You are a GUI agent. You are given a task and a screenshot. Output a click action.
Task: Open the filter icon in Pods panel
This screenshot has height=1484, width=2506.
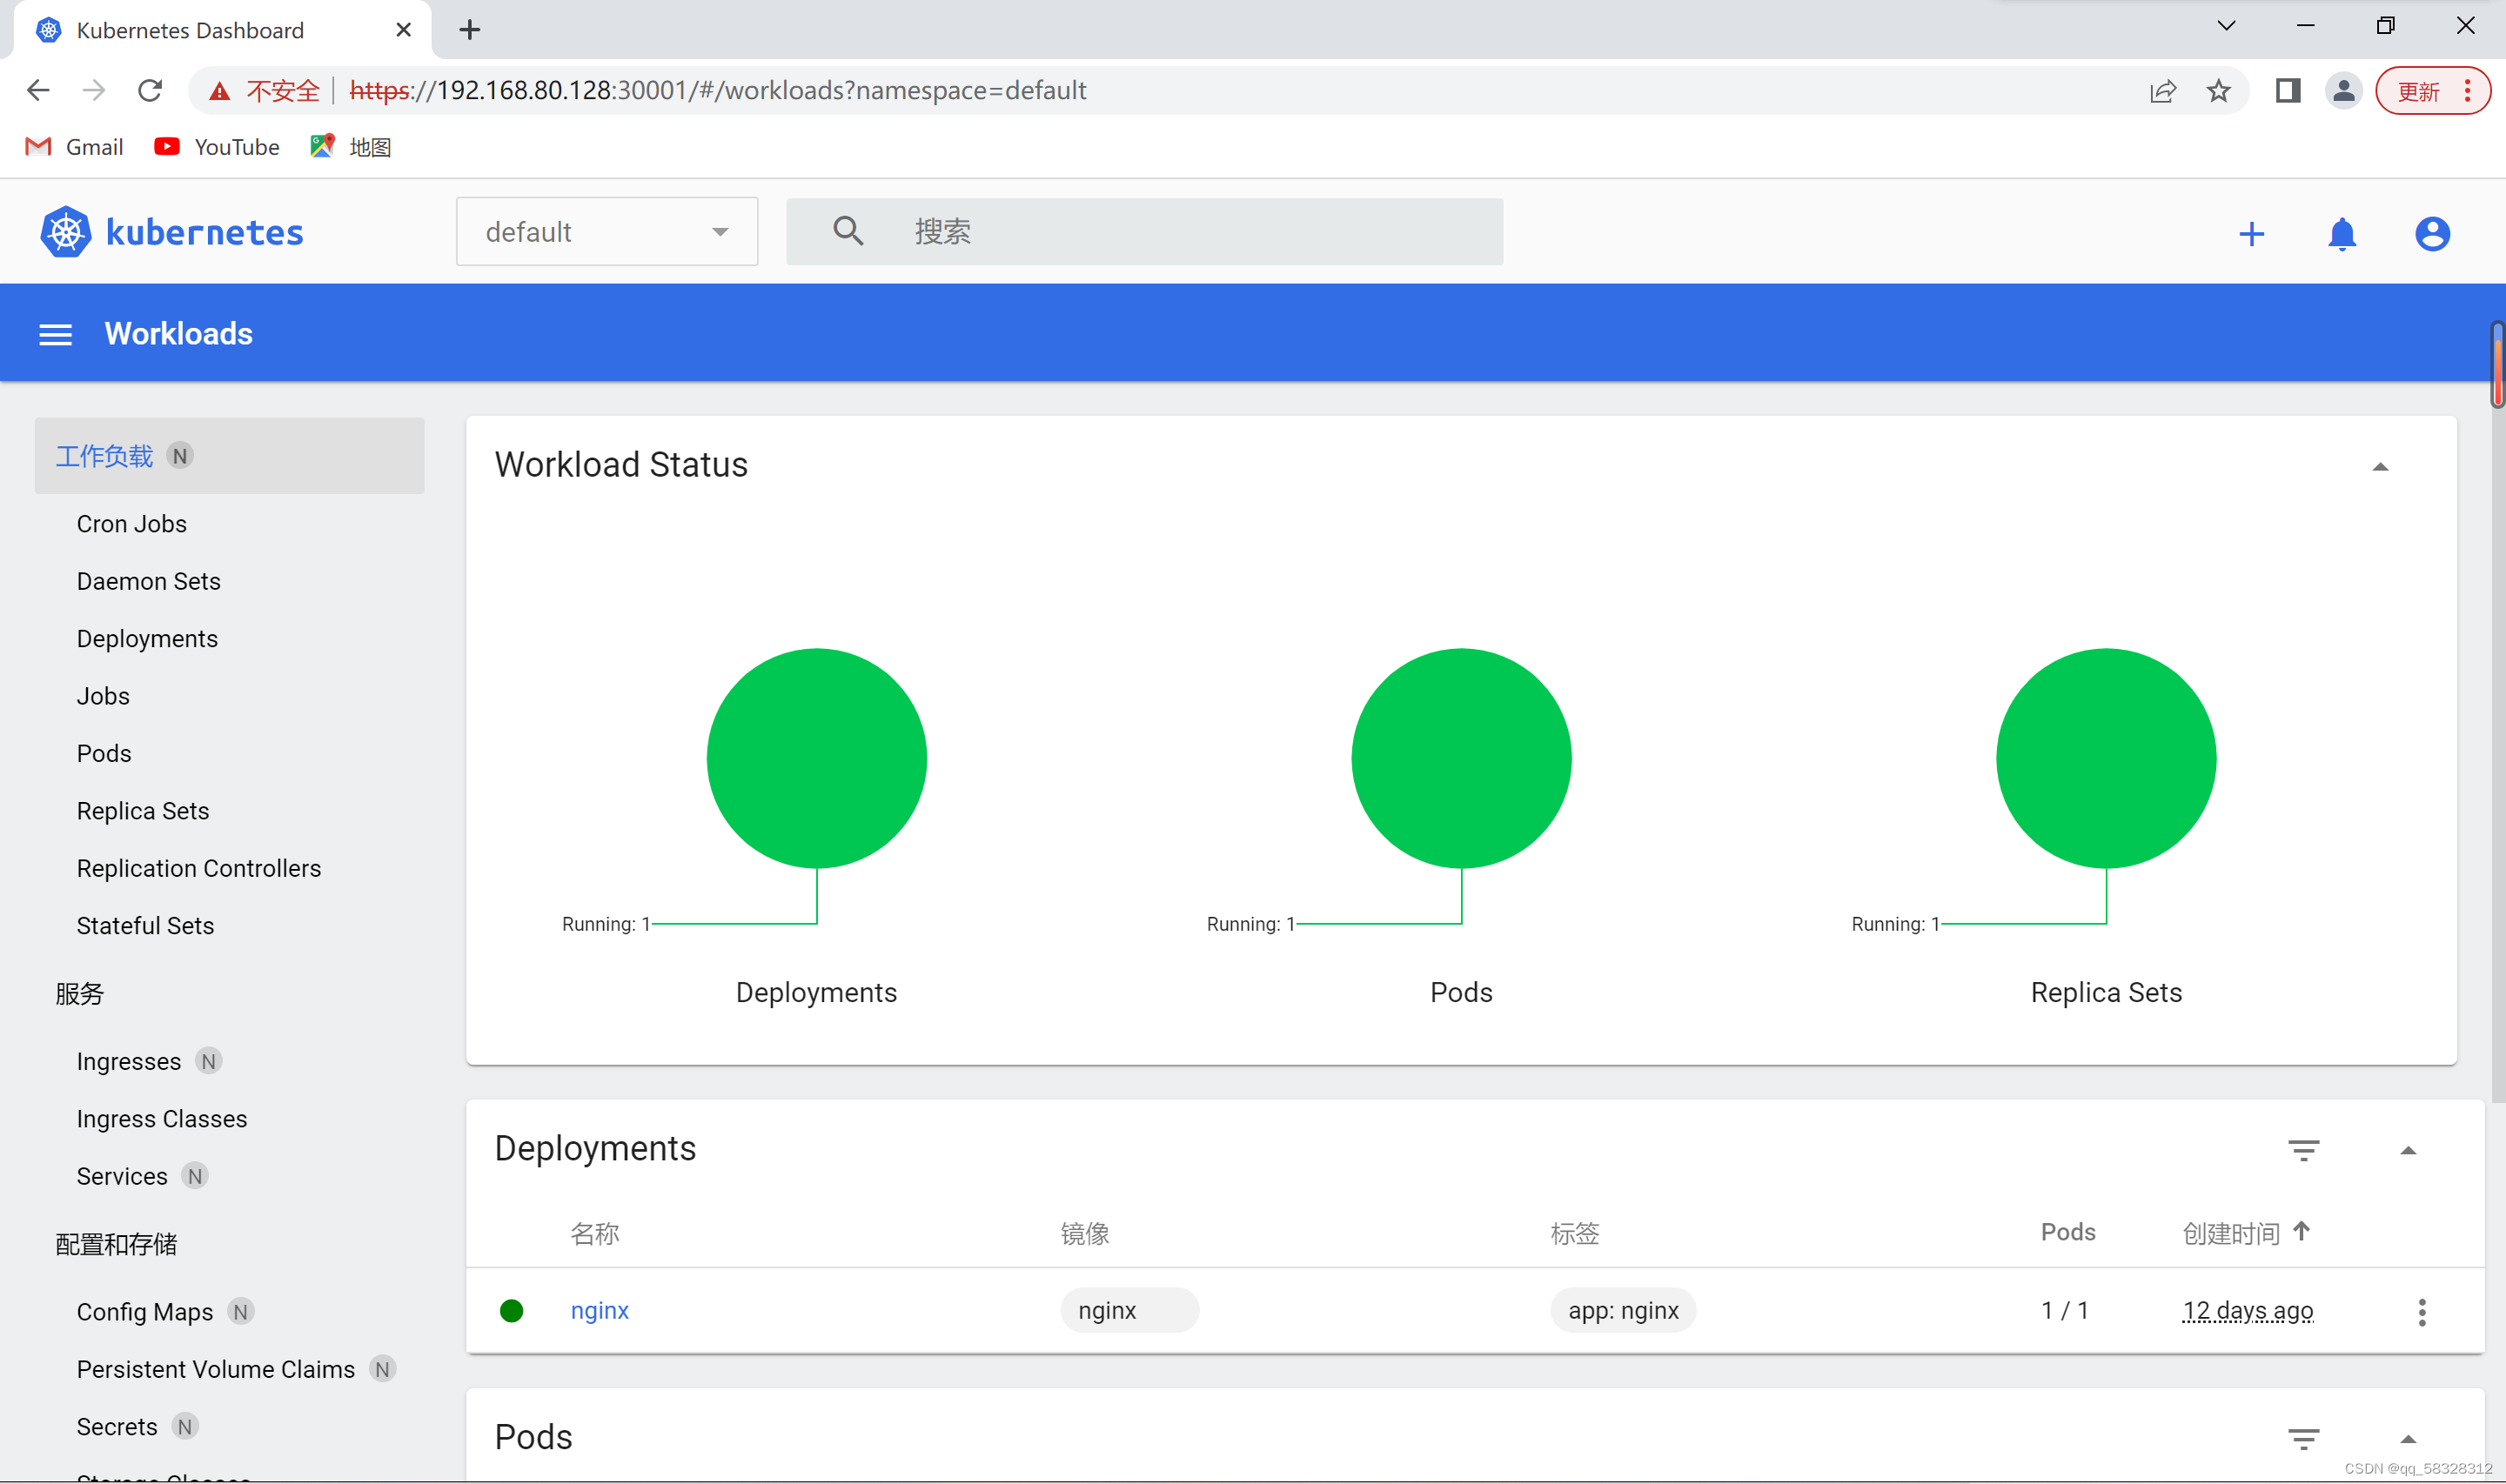2304,1440
